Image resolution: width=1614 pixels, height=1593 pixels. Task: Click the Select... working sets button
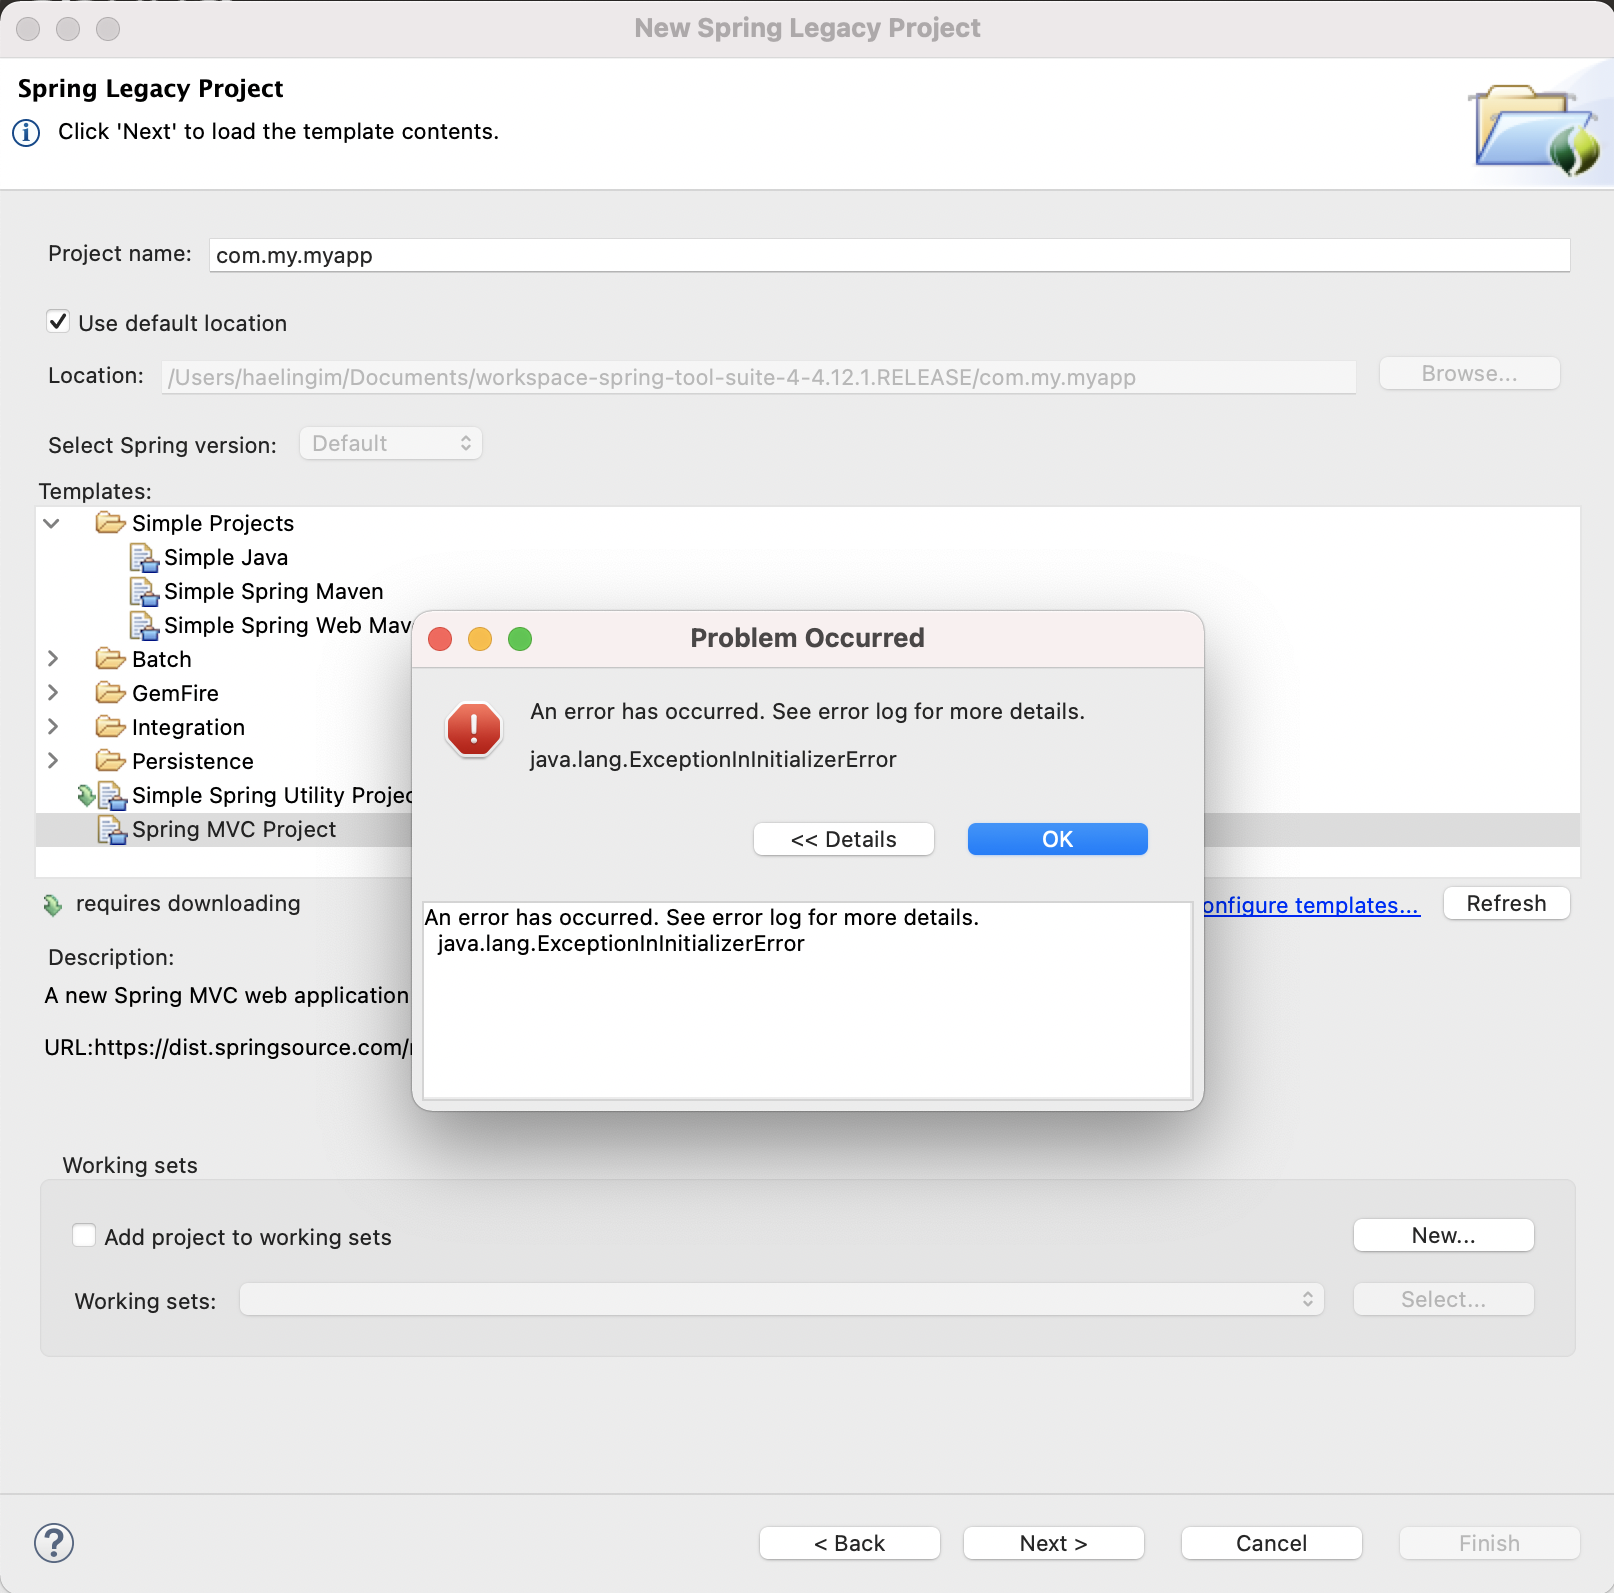(1444, 1299)
